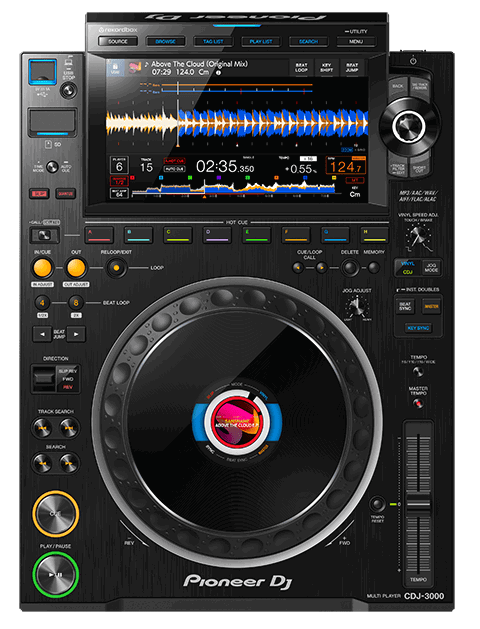Push the Search rewind button
This screenshot has height=629, width=480.
point(42,463)
